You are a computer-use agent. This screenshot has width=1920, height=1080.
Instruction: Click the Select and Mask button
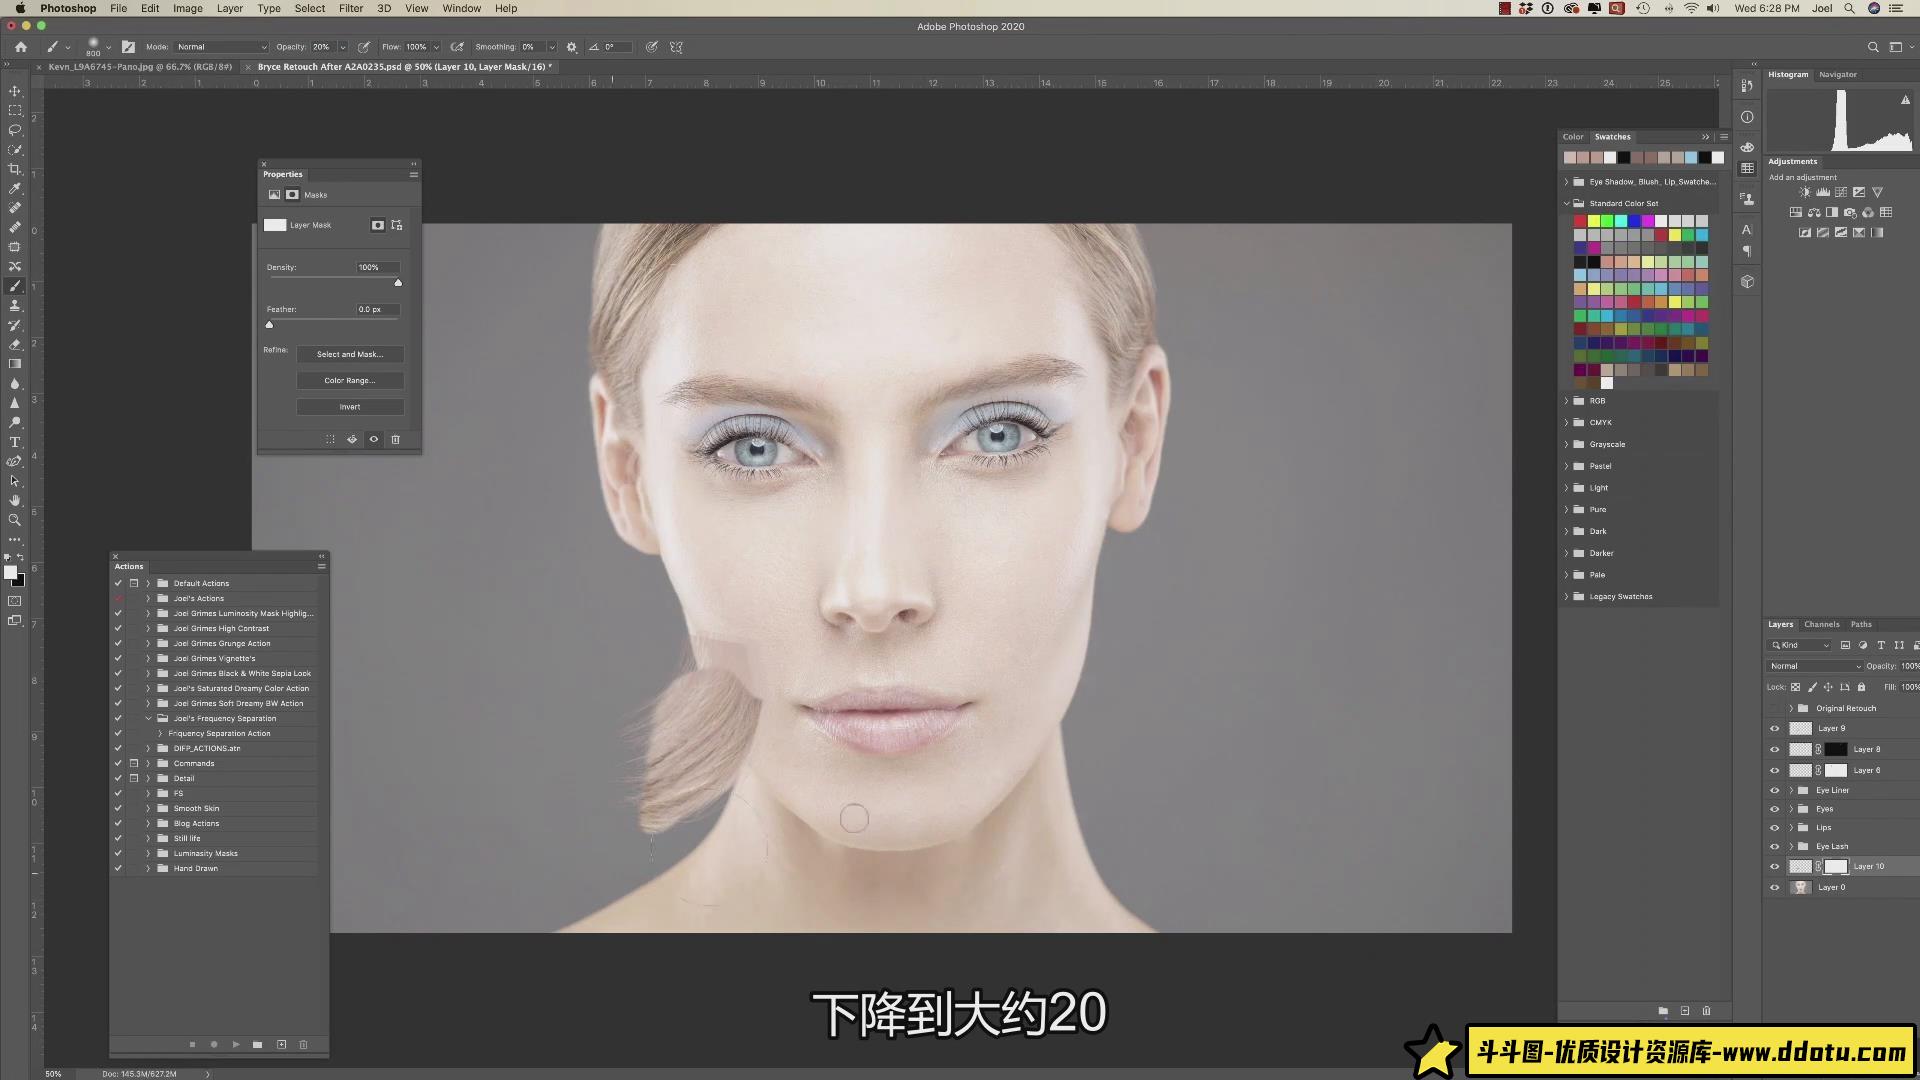click(x=350, y=354)
